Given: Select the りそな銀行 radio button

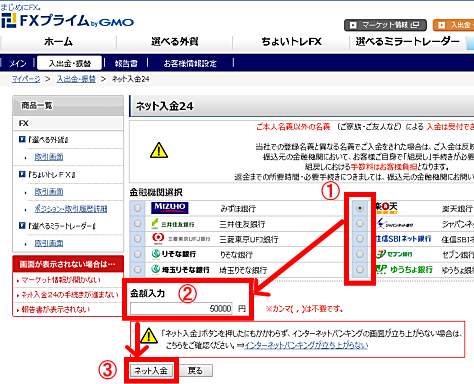Looking at the screenshot, I should [137, 254].
